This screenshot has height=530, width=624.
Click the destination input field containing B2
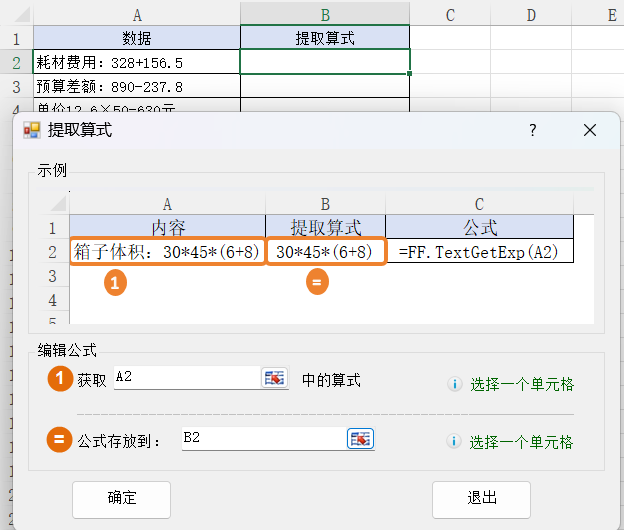262,439
